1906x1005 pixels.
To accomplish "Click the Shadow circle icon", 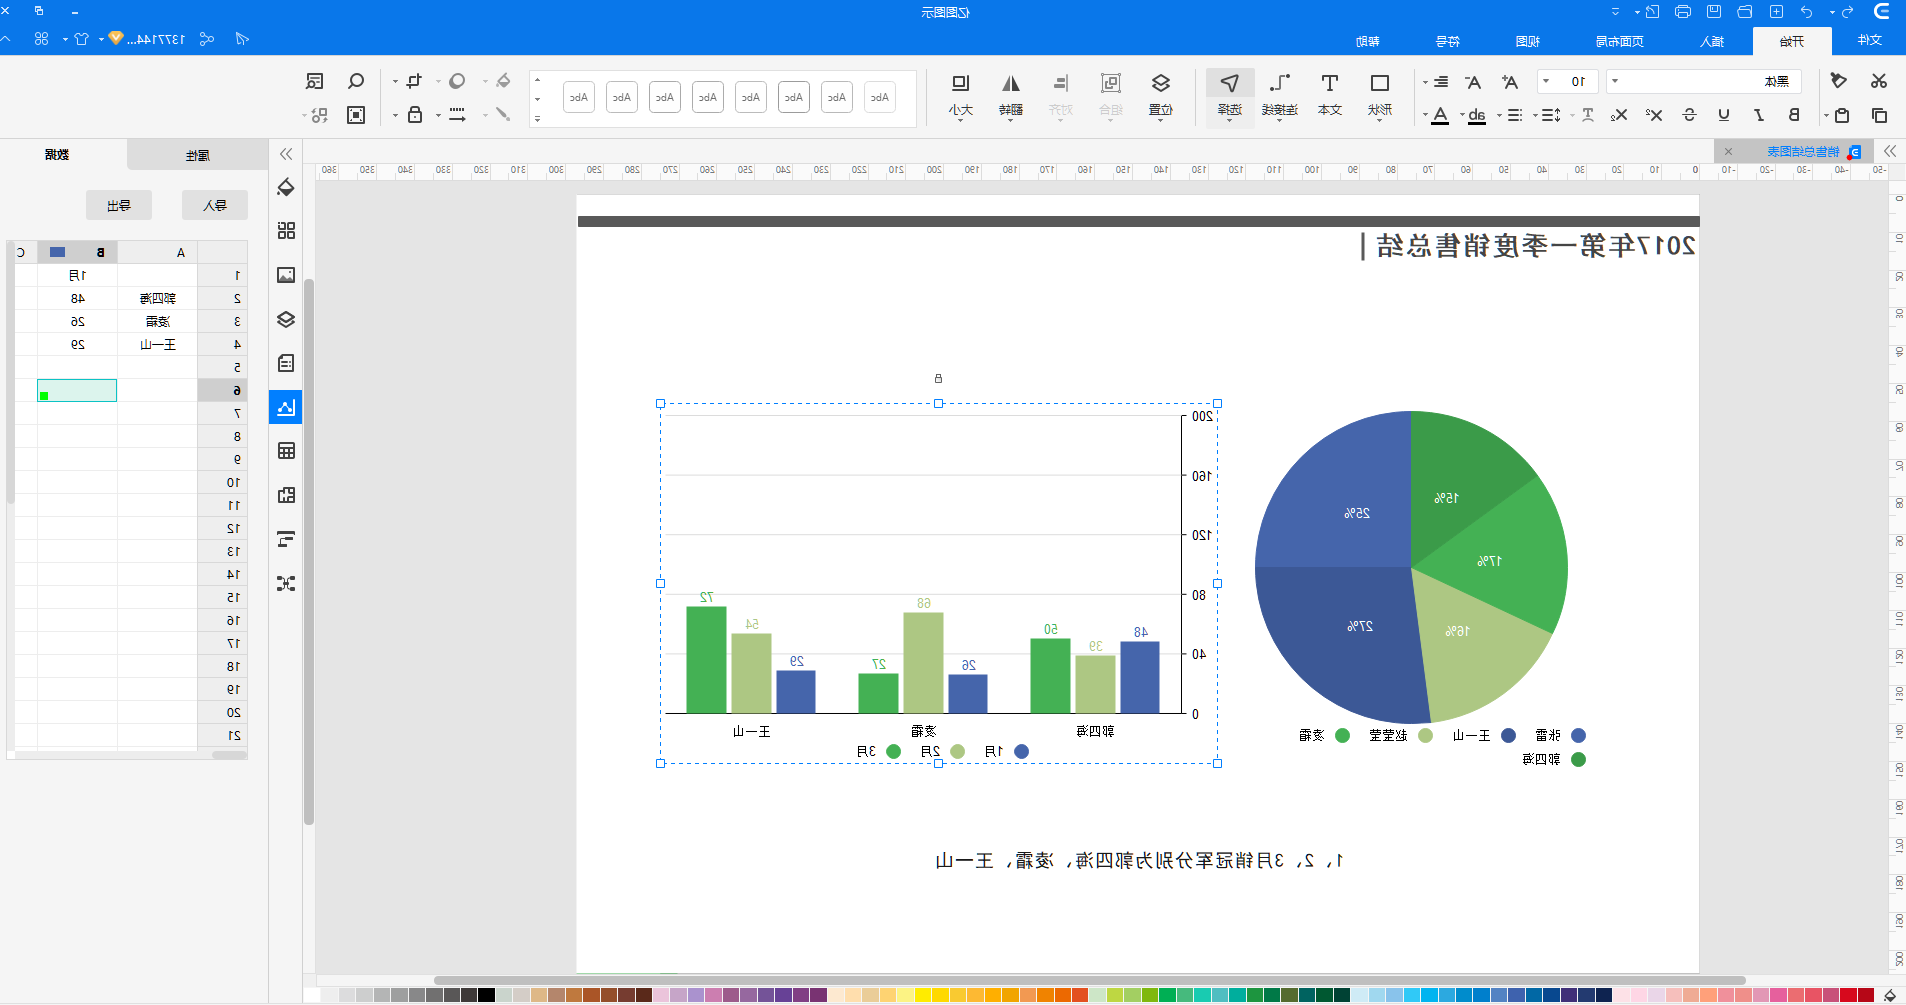I will [457, 81].
